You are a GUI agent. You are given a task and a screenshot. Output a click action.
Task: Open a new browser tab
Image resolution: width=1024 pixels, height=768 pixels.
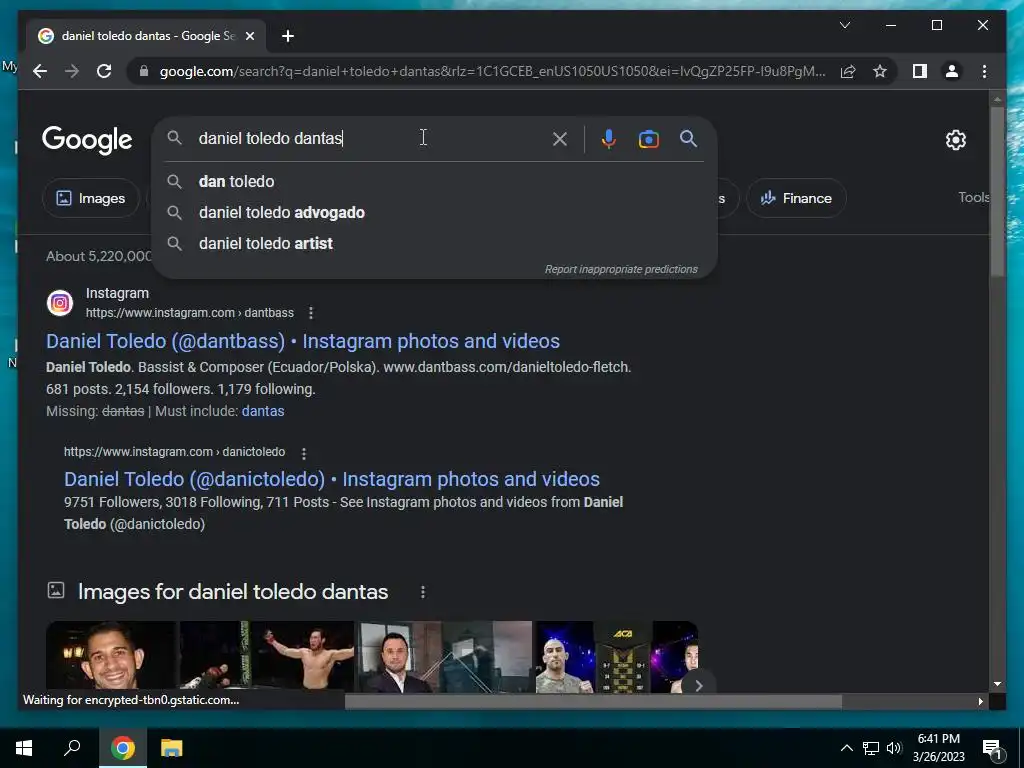click(288, 36)
